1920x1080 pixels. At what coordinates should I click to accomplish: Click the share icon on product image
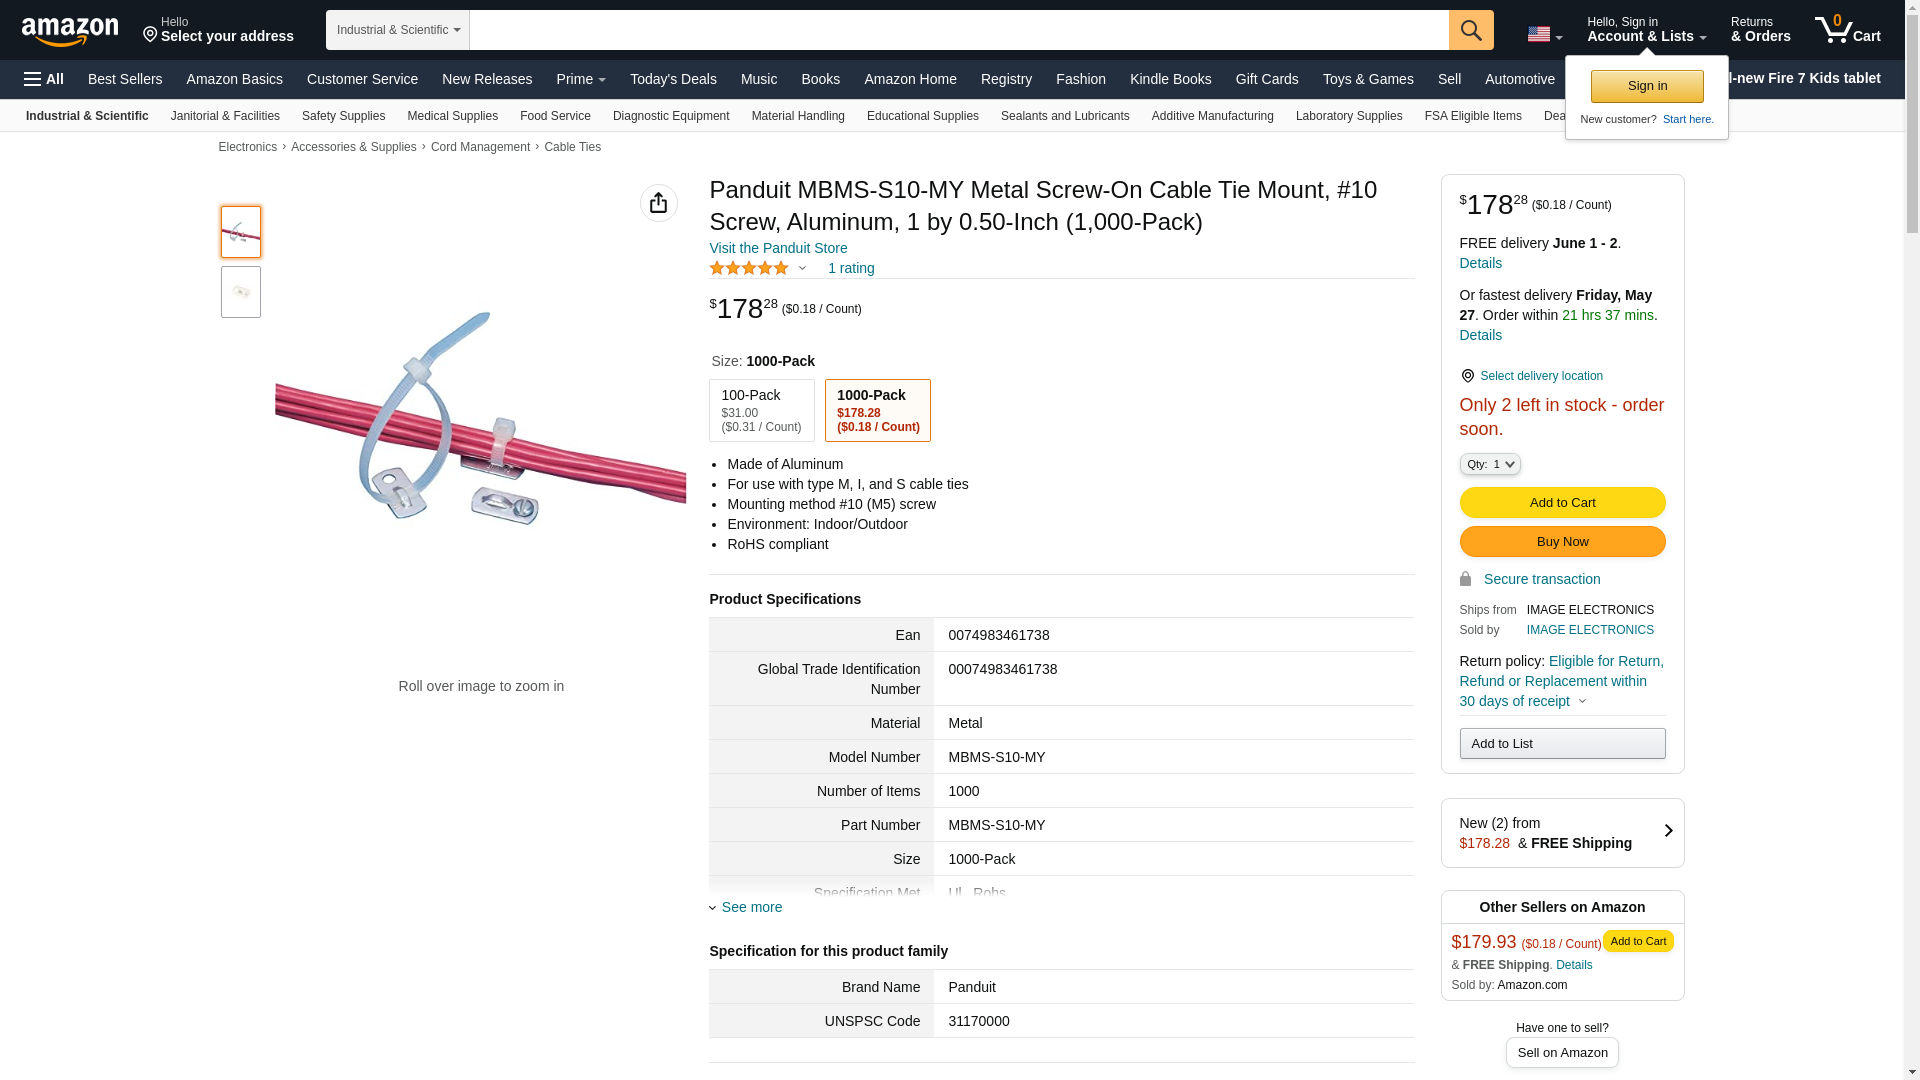tap(658, 203)
